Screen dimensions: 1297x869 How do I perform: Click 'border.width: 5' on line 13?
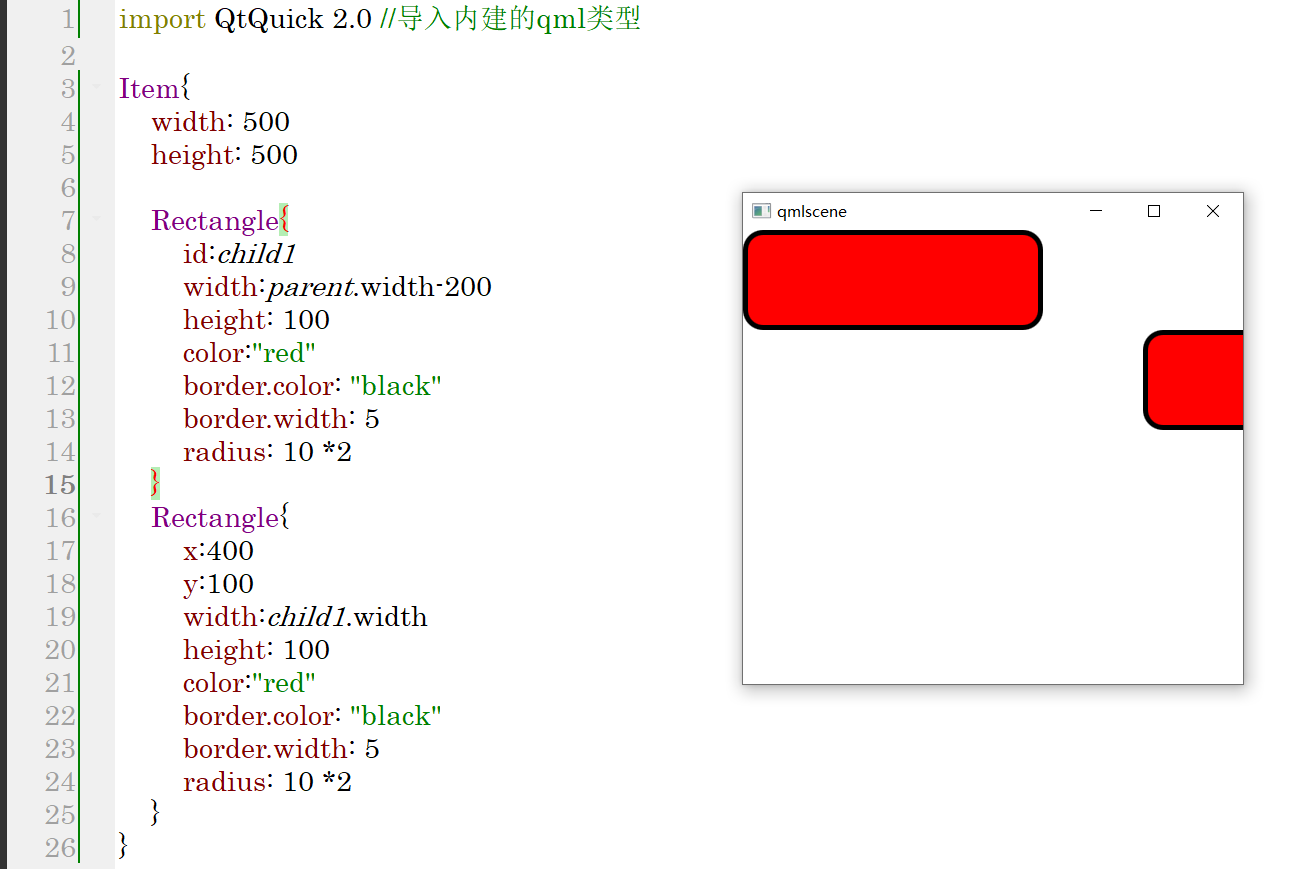(x=281, y=419)
